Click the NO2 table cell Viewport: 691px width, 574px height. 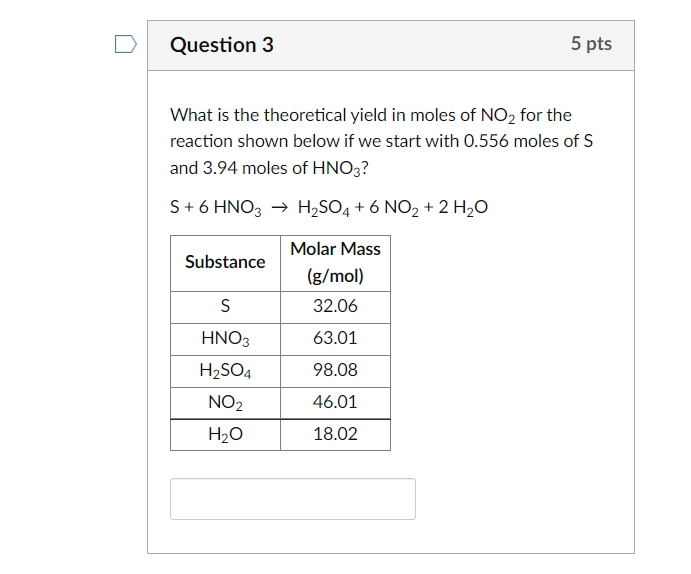(225, 403)
